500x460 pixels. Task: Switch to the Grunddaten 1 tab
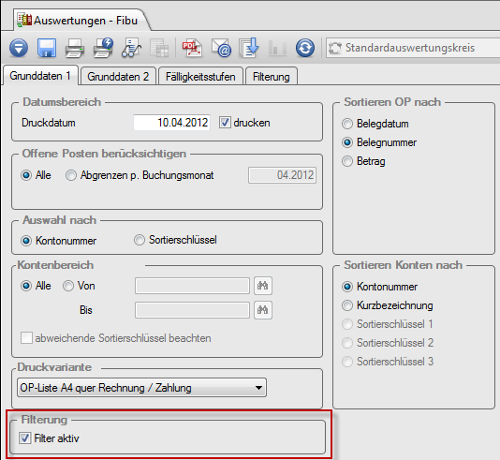[x=40, y=76]
